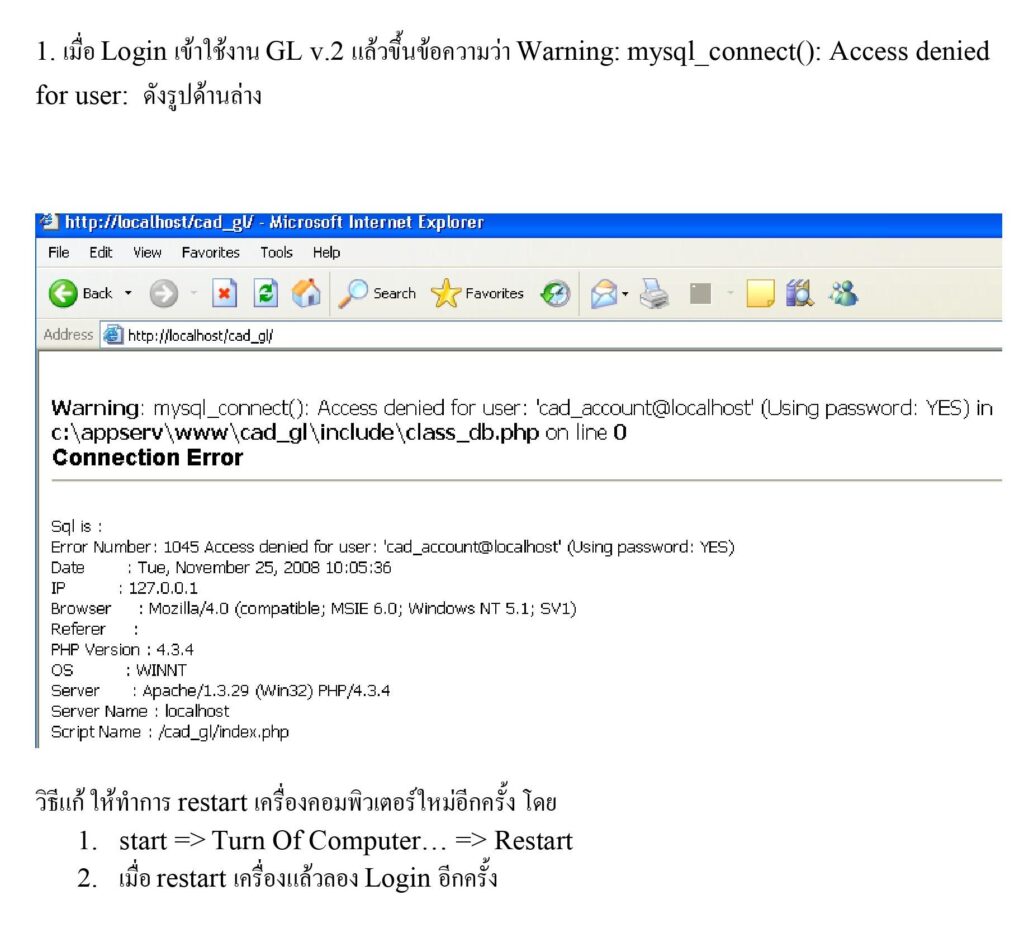Open the Tools menu
Viewport: 1024px width, 952px height.
click(x=276, y=252)
